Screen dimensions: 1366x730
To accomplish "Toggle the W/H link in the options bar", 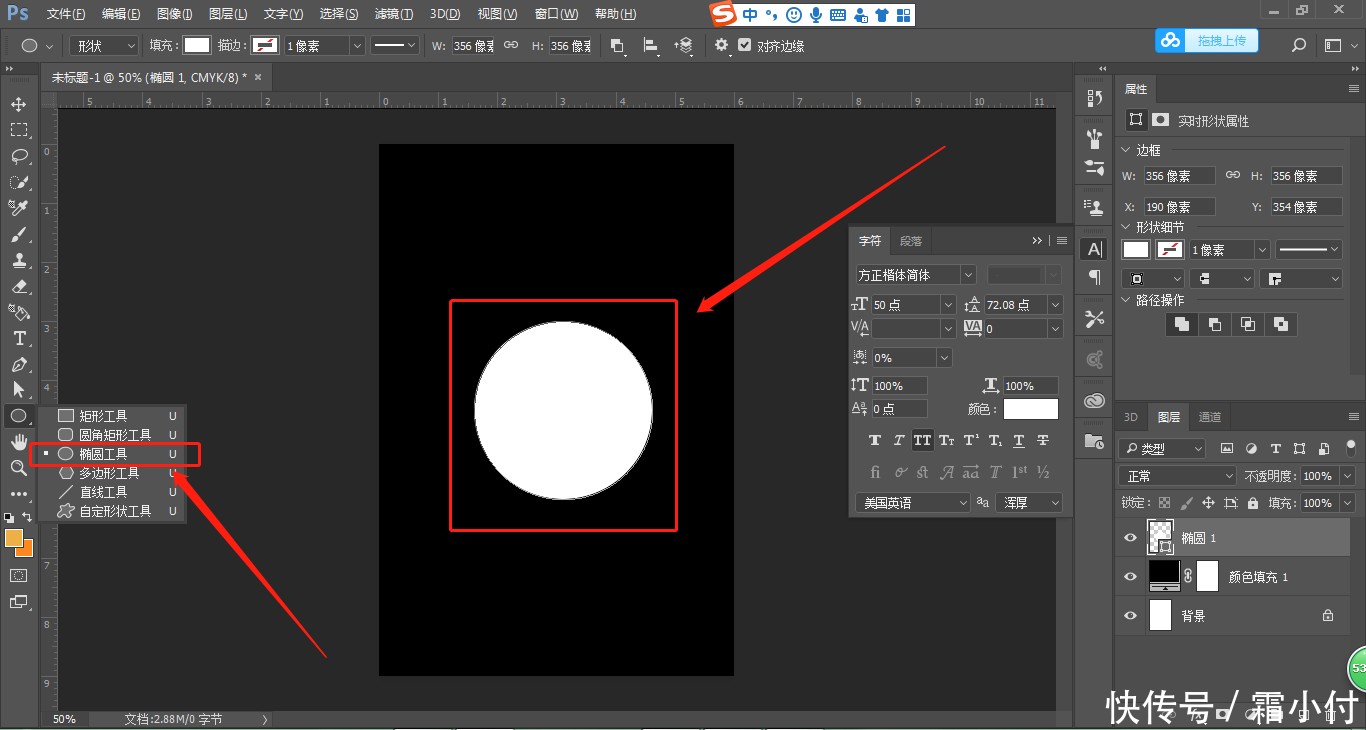I will click(510, 45).
